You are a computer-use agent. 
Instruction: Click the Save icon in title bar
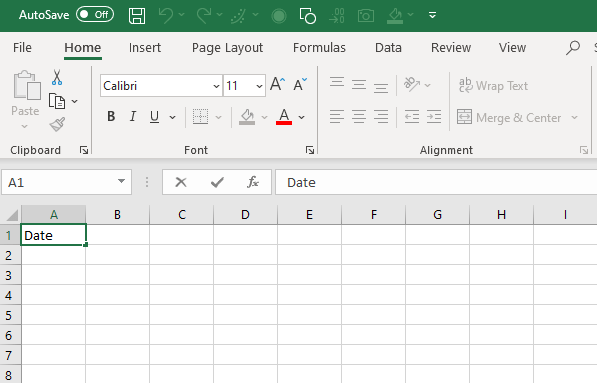[137, 16]
